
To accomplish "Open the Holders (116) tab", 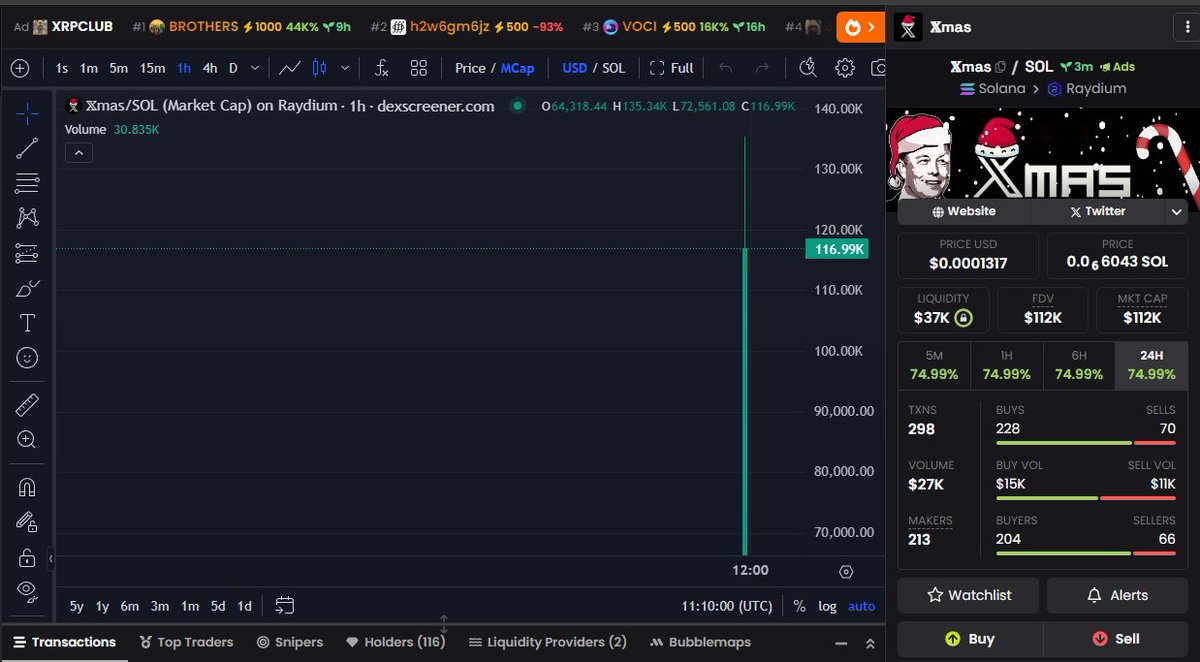I will click(395, 642).
